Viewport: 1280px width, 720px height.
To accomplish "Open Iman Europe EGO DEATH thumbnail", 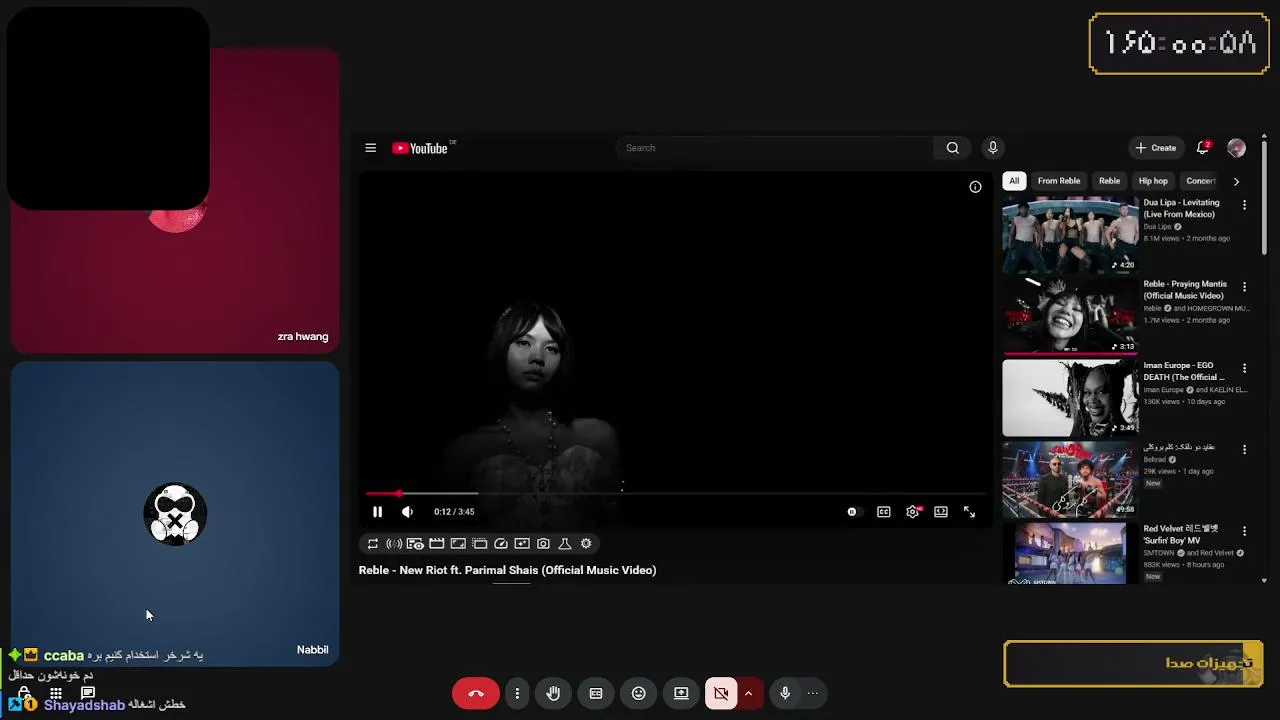I will pos(1070,398).
